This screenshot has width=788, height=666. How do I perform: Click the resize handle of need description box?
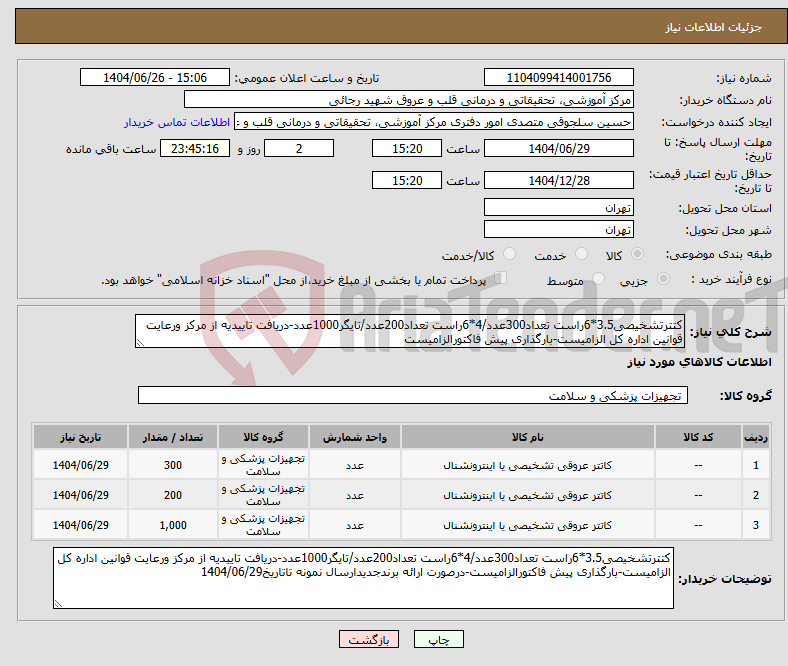140,343
